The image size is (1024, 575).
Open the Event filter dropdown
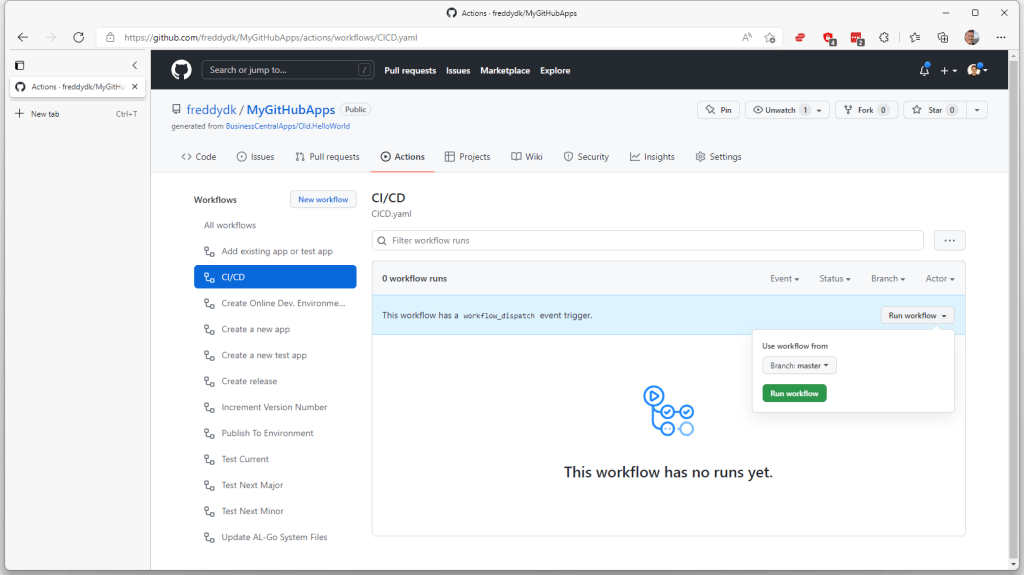[x=783, y=279]
